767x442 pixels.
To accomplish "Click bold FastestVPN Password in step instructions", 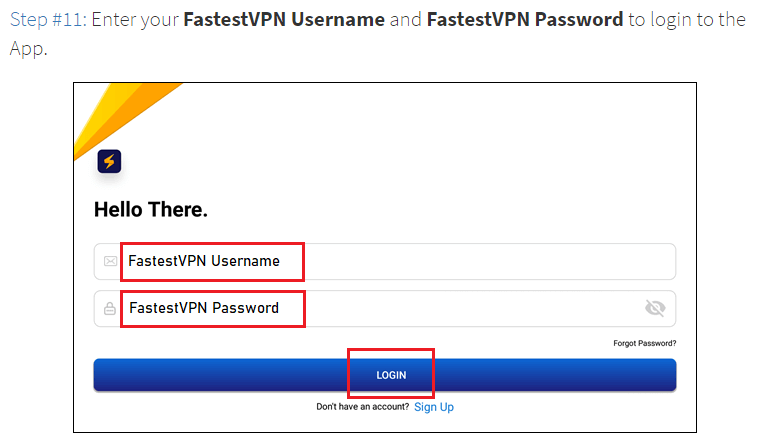I will [x=525, y=20].
